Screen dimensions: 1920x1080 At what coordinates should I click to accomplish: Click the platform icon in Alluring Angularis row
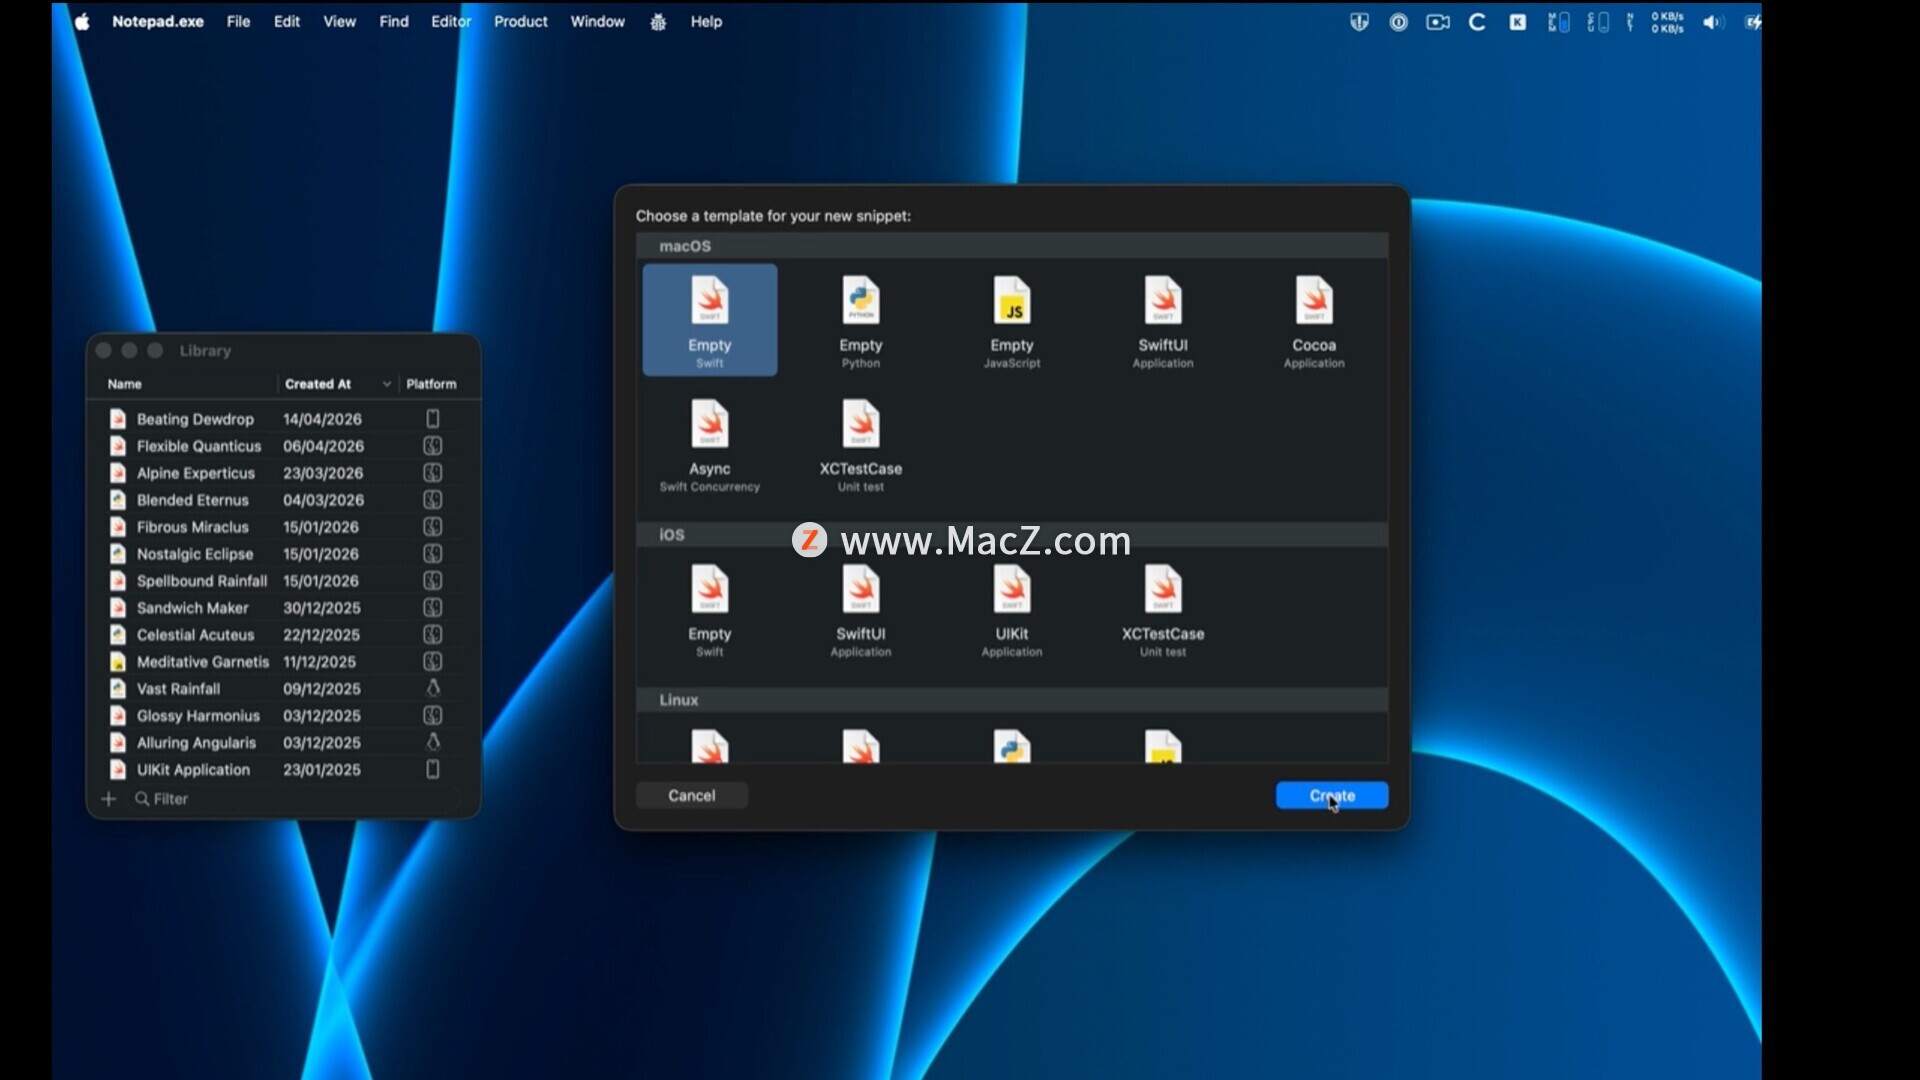(433, 742)
